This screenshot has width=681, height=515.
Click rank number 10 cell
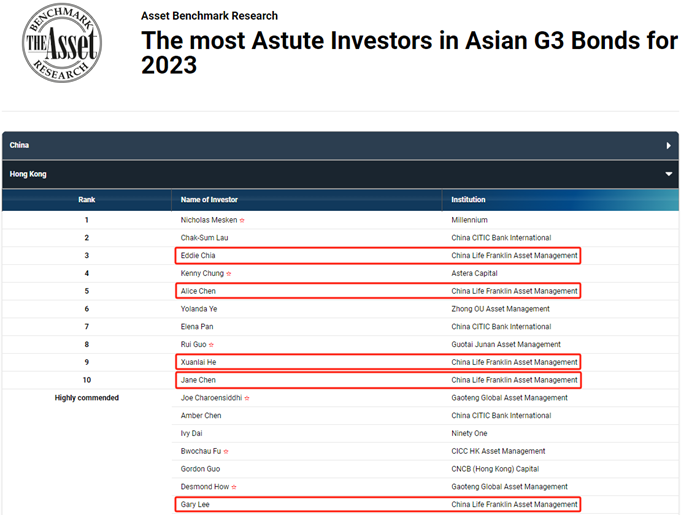pos(86,380)
